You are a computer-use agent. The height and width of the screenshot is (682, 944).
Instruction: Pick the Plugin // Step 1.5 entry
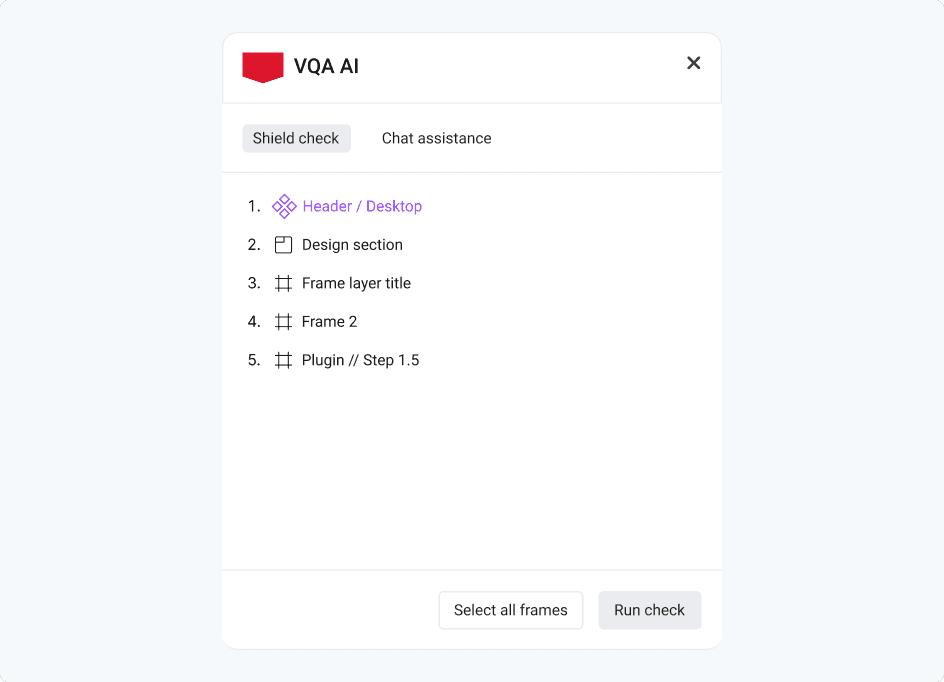click(360, 360)
